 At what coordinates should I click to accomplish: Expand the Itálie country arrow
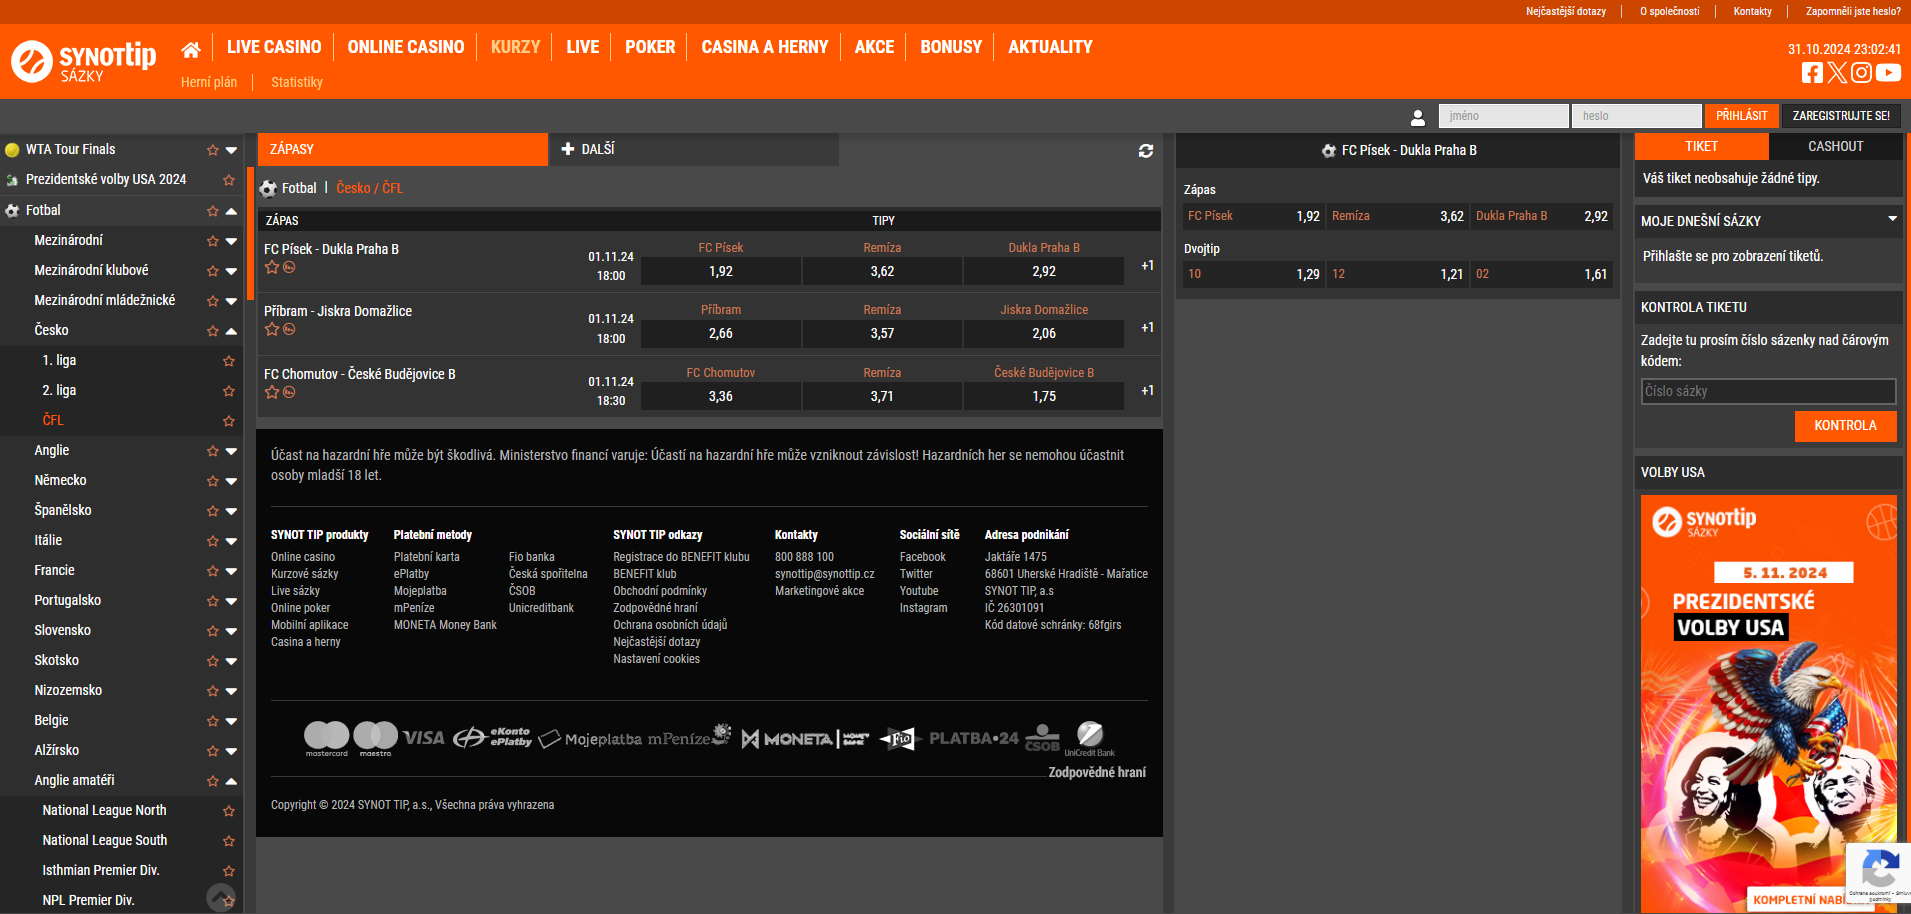pyautogui.click(x=231, y=541)
